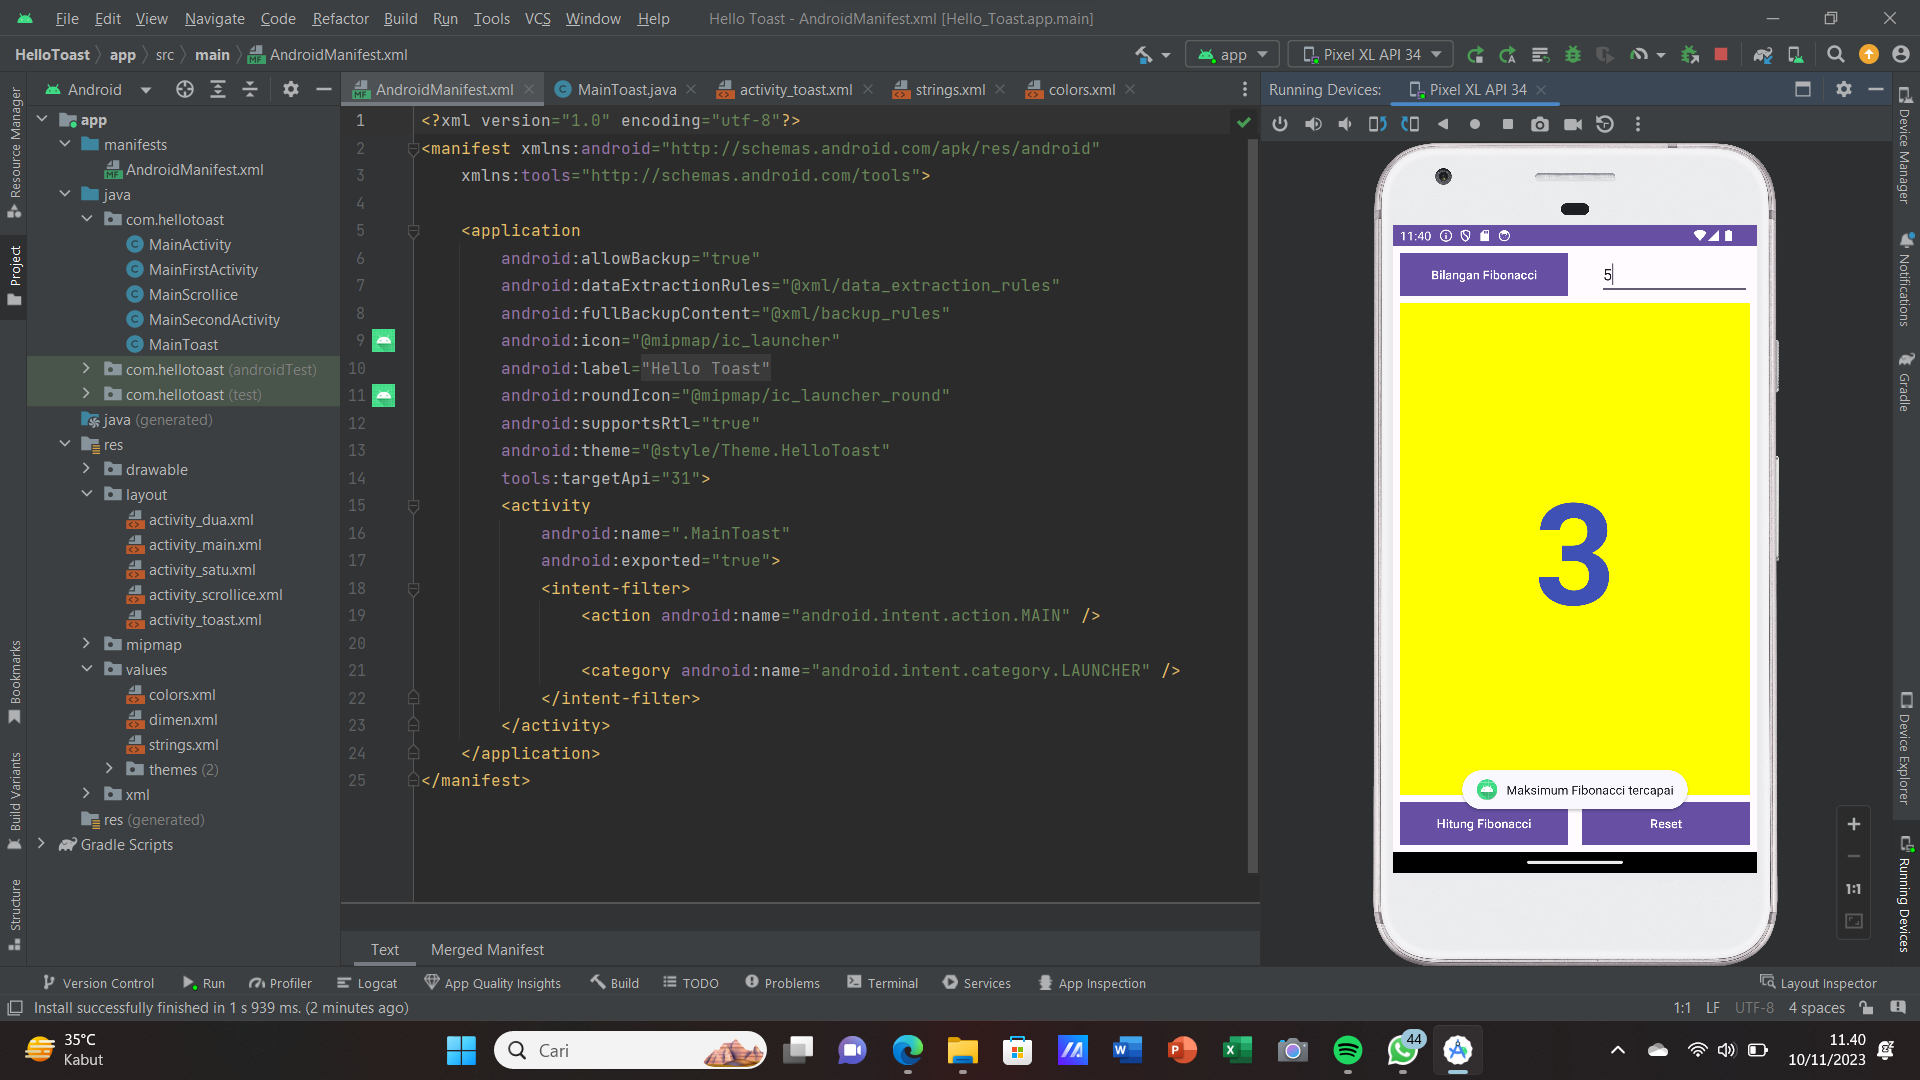1920x1080 pixels.
Task: Click the Reset button in the emulator app
Action: point(1664,824)
